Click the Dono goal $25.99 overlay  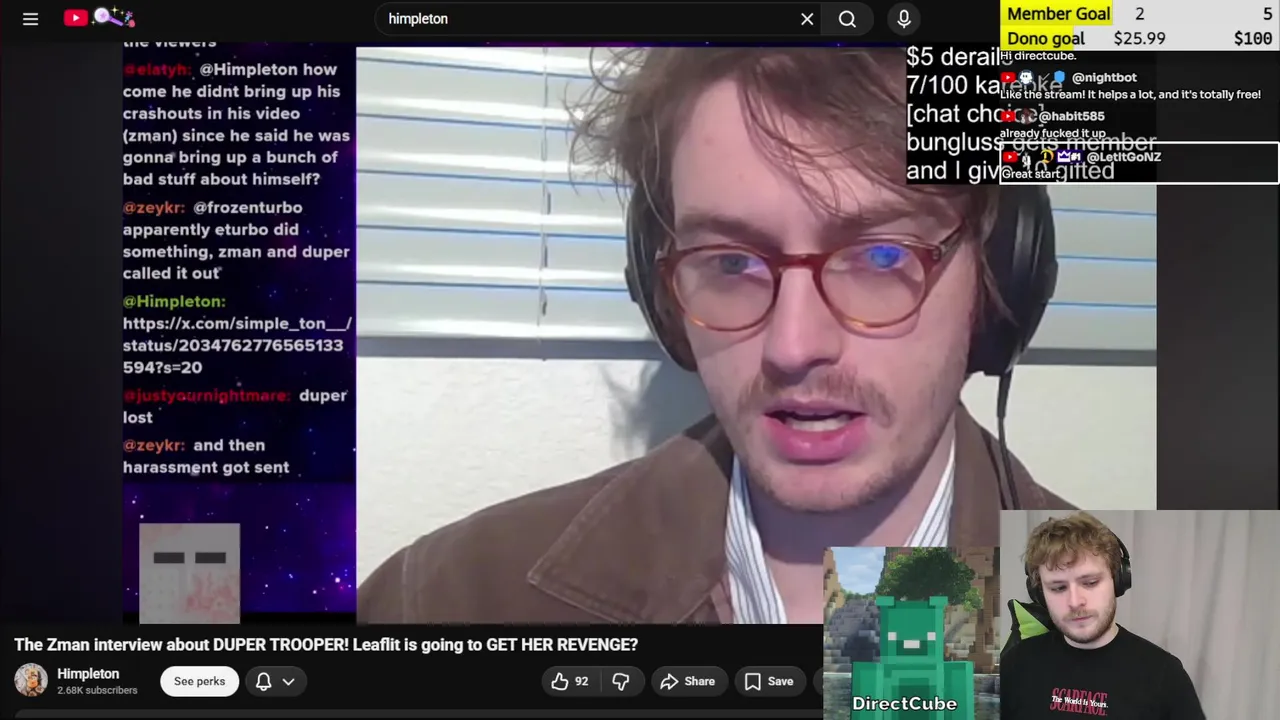coord(1140,39)
